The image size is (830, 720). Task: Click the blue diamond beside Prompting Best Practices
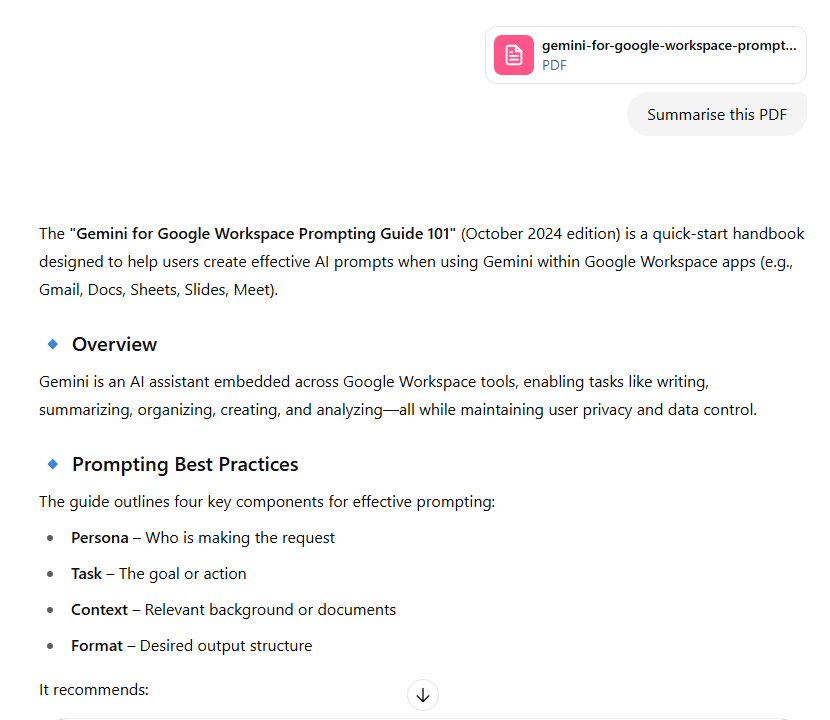53,464
